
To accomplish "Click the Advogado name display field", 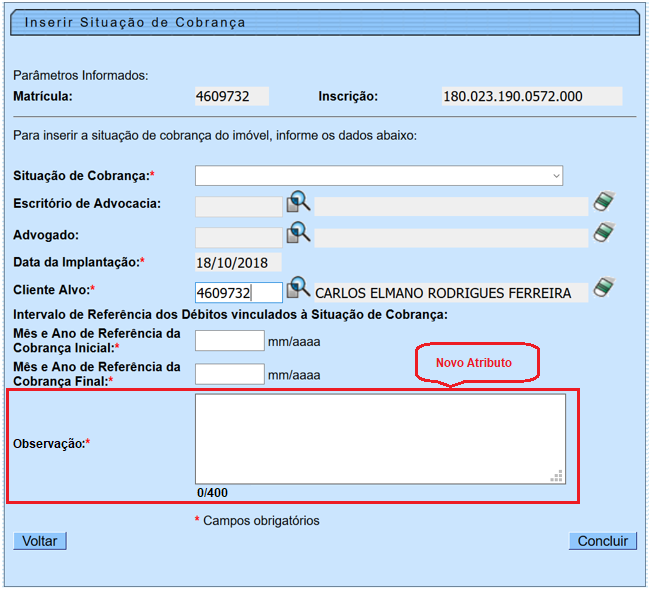I will click(451, 237).
